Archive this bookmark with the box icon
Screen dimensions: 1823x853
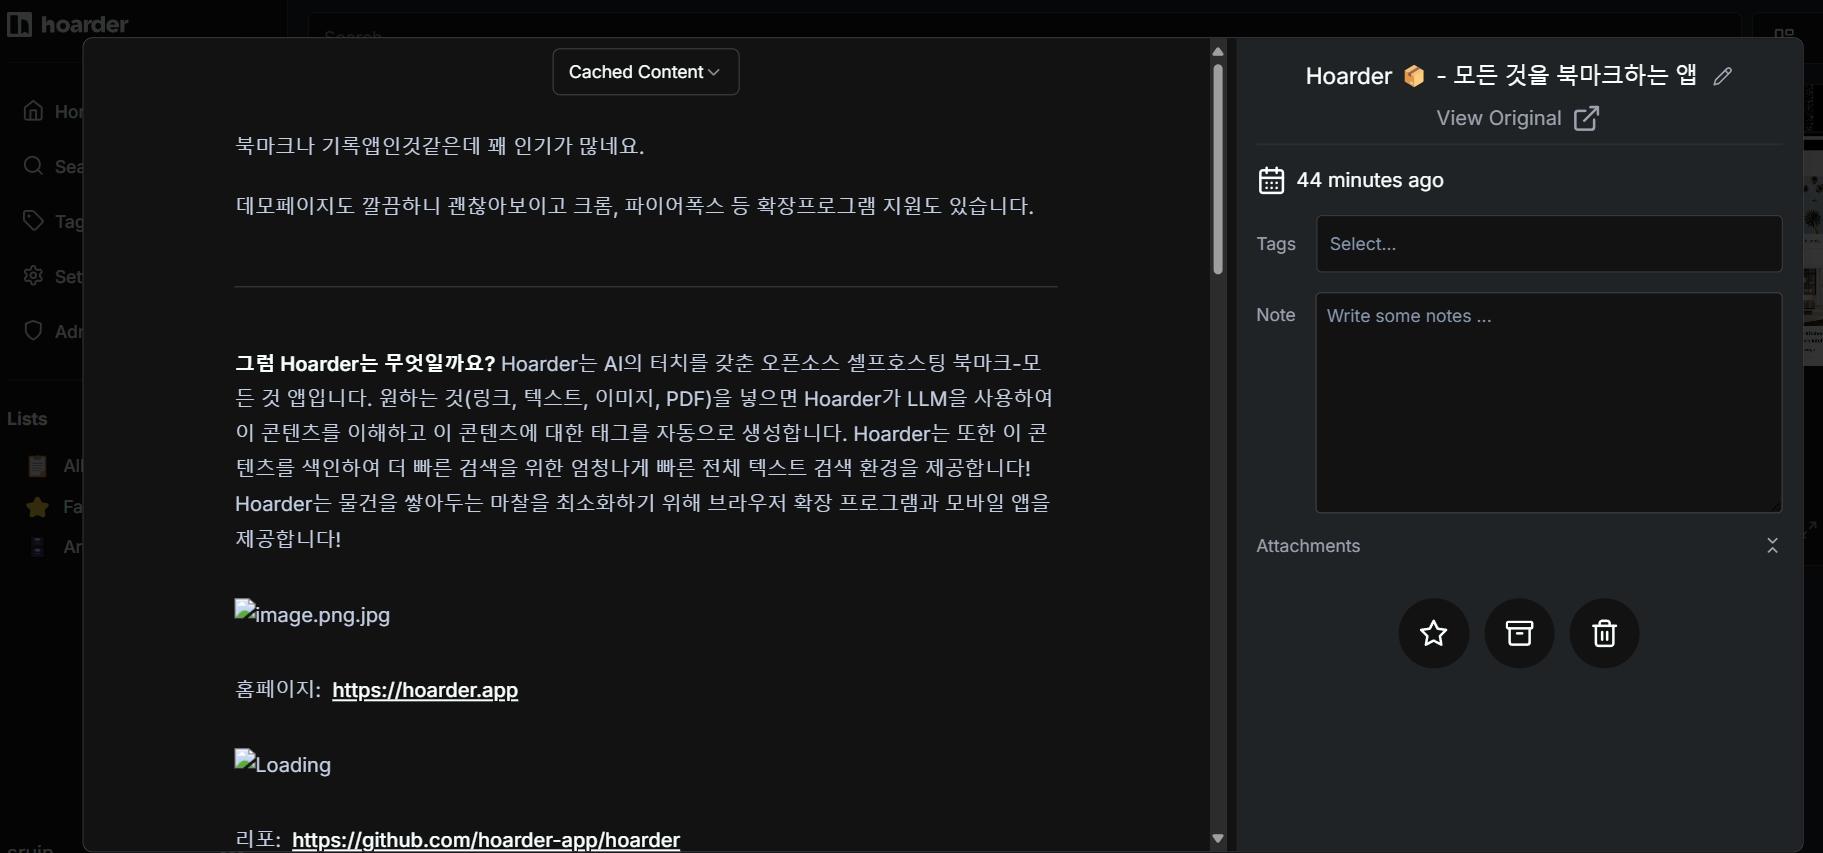pyautogui.click(x=1519, y=633)
